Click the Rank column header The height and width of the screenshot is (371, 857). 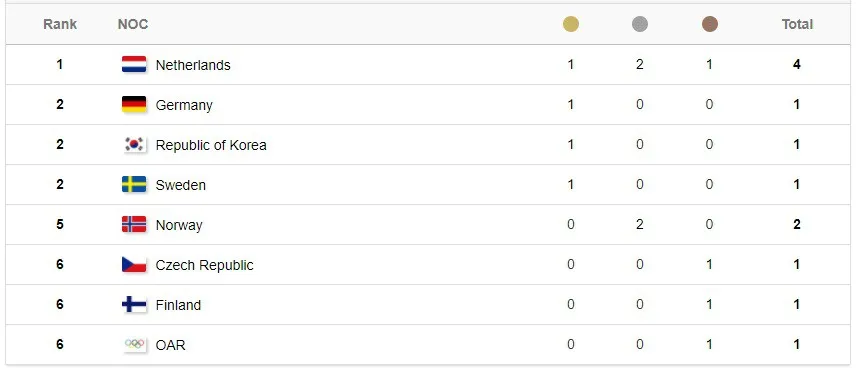(x=60, y=24)
